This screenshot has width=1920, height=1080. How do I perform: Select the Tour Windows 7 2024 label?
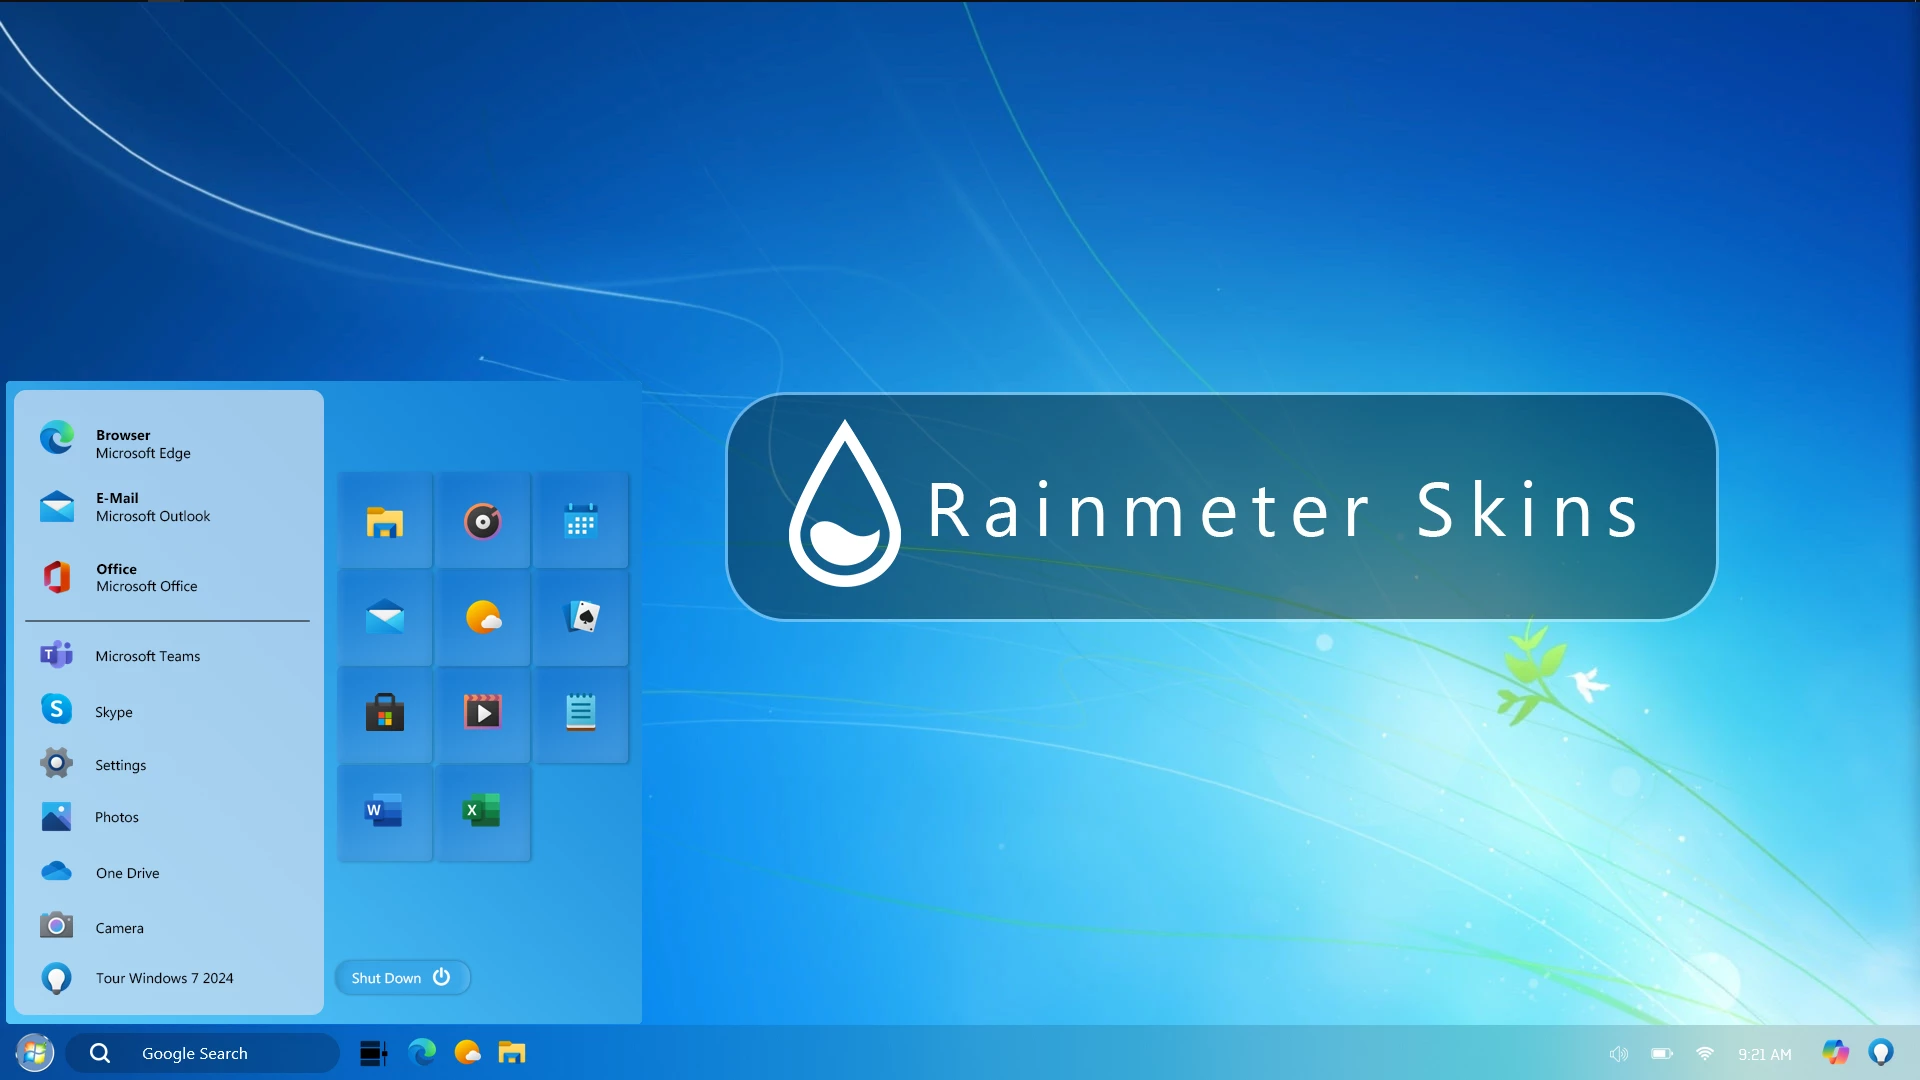click(165, 978)
